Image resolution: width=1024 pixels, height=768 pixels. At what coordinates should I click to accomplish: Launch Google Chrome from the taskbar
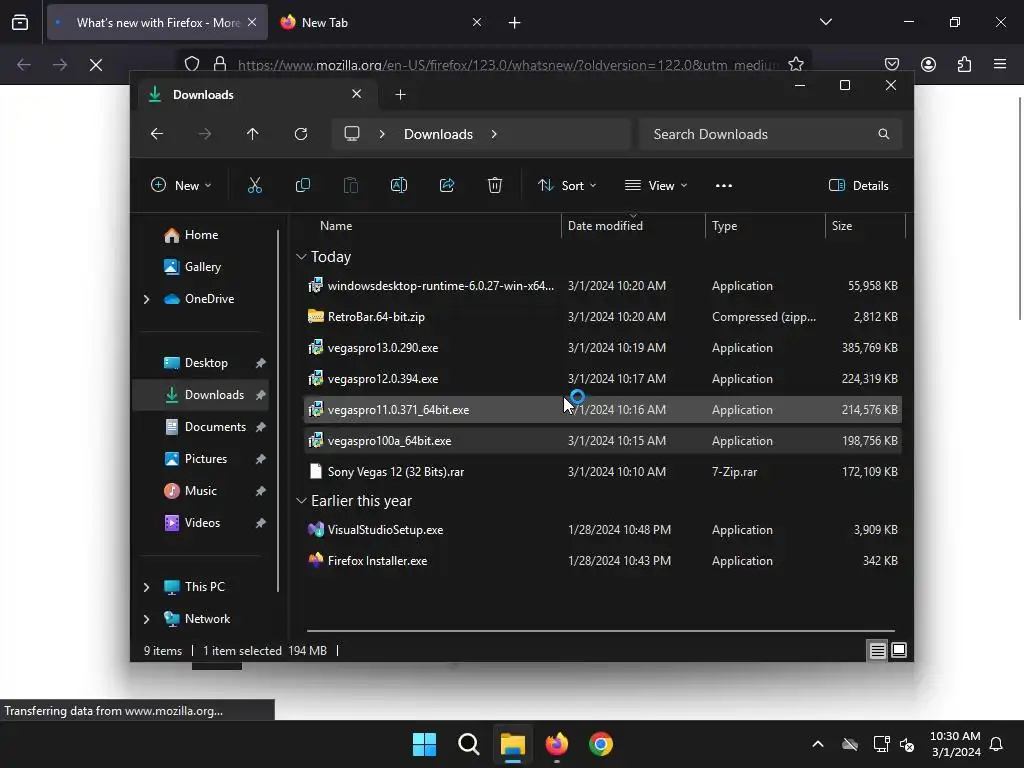click(601, 744)
